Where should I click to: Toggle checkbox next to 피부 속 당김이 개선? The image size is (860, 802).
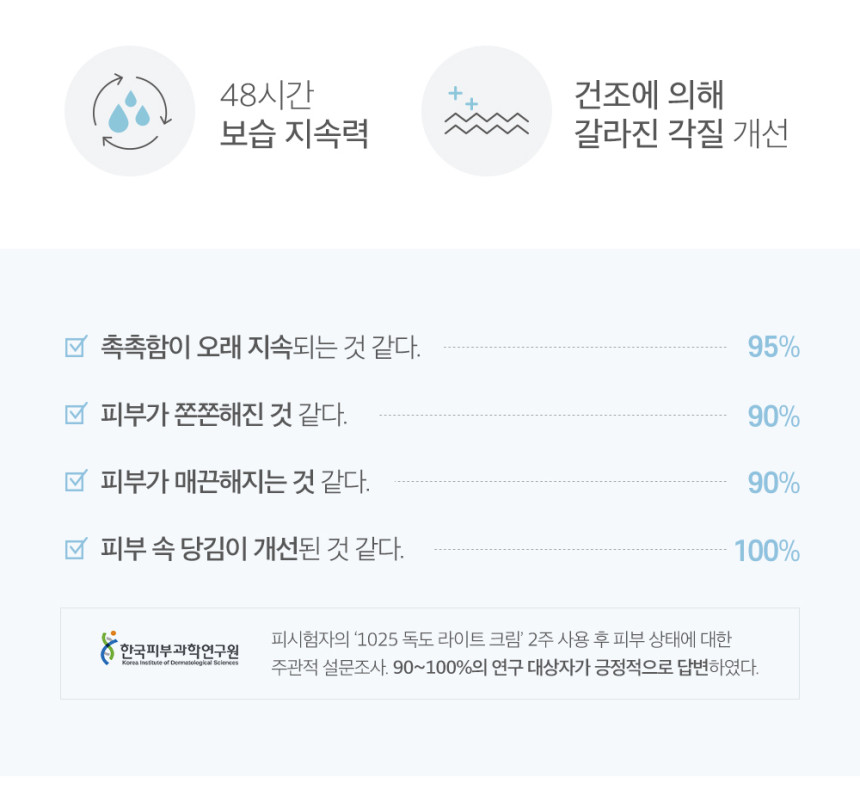[76, 549]
